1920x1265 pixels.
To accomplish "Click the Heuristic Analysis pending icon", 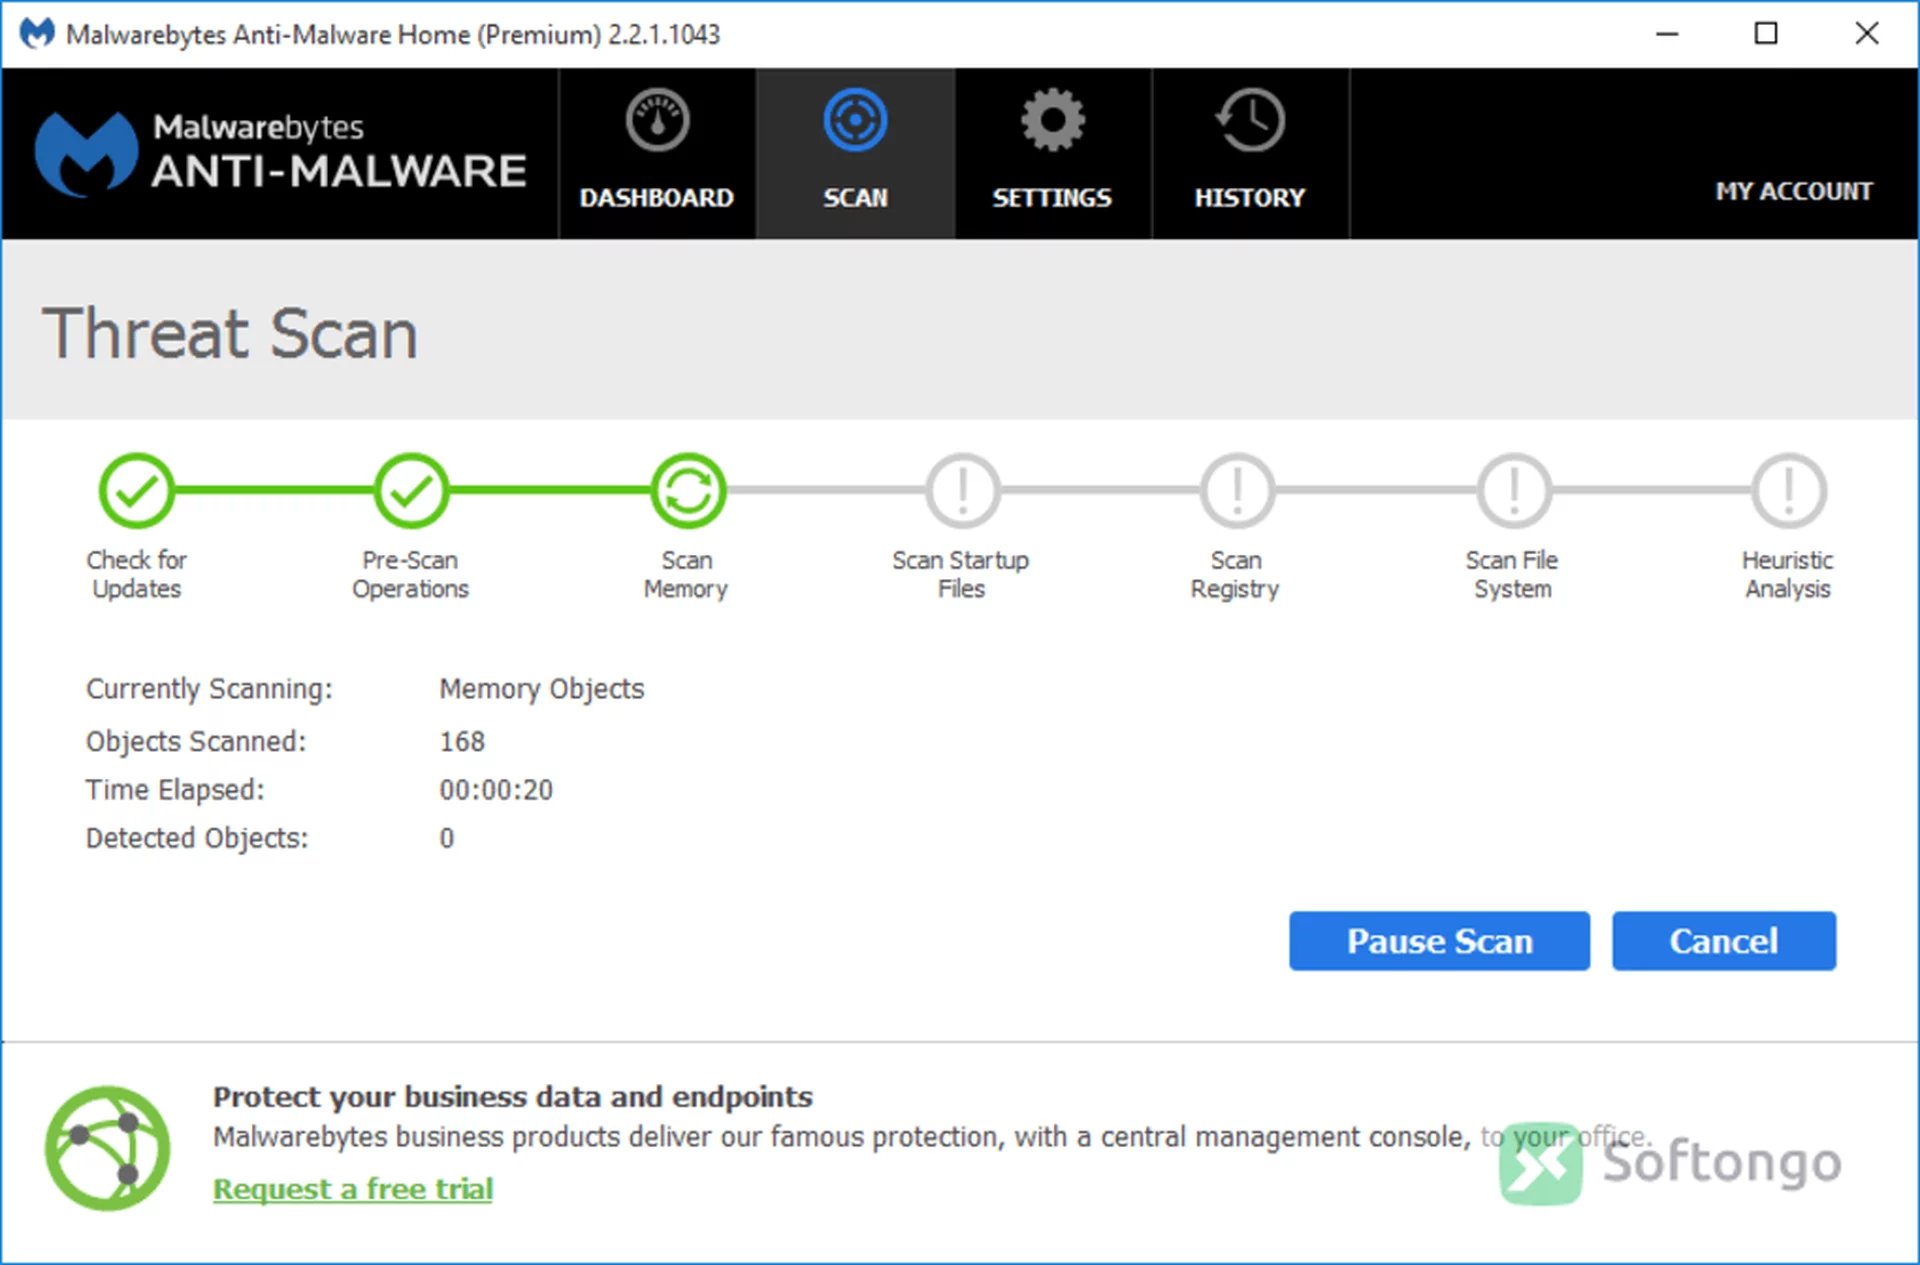I will coord(1788,490).
